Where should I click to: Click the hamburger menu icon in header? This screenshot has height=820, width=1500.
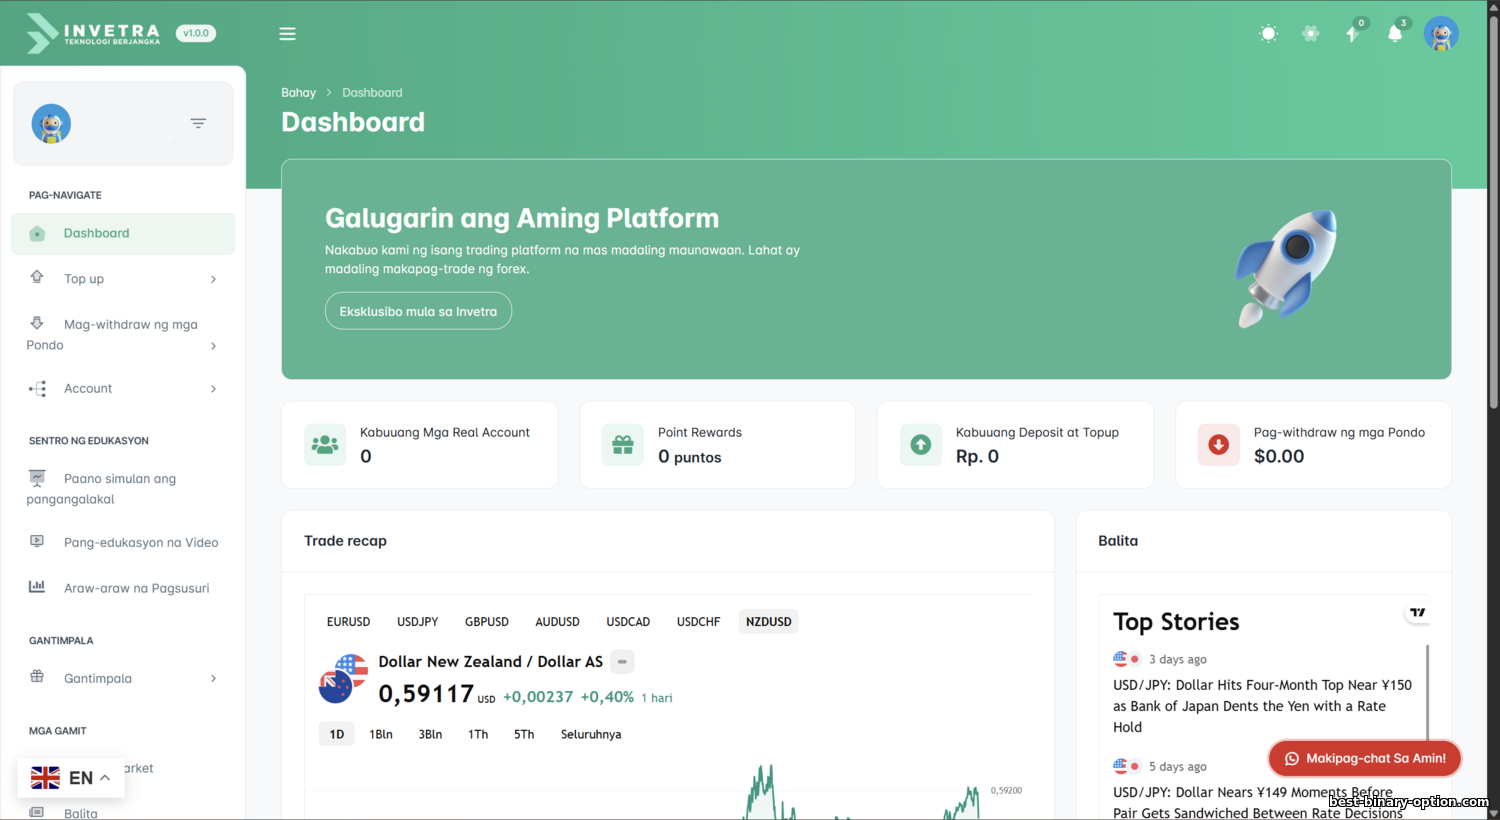pos(287,34)
